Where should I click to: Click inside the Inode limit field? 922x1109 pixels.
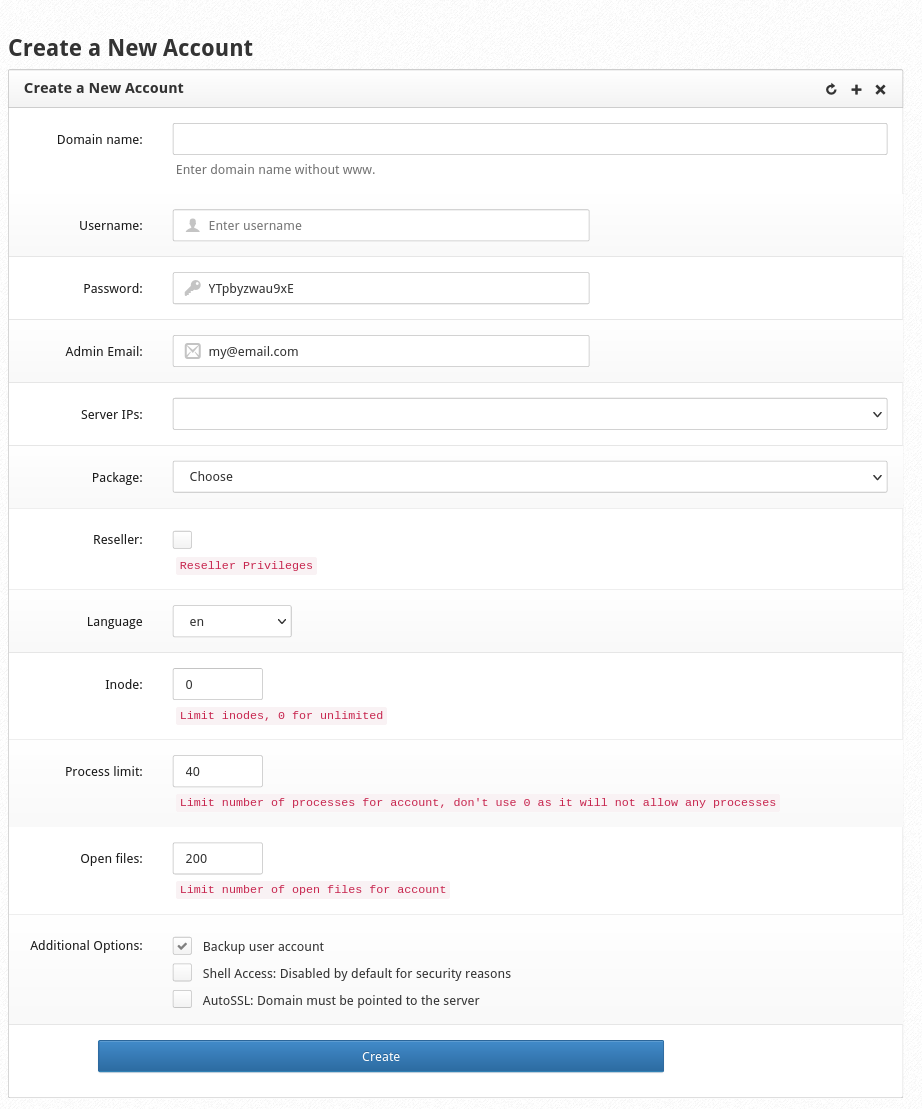pos(217,684)
